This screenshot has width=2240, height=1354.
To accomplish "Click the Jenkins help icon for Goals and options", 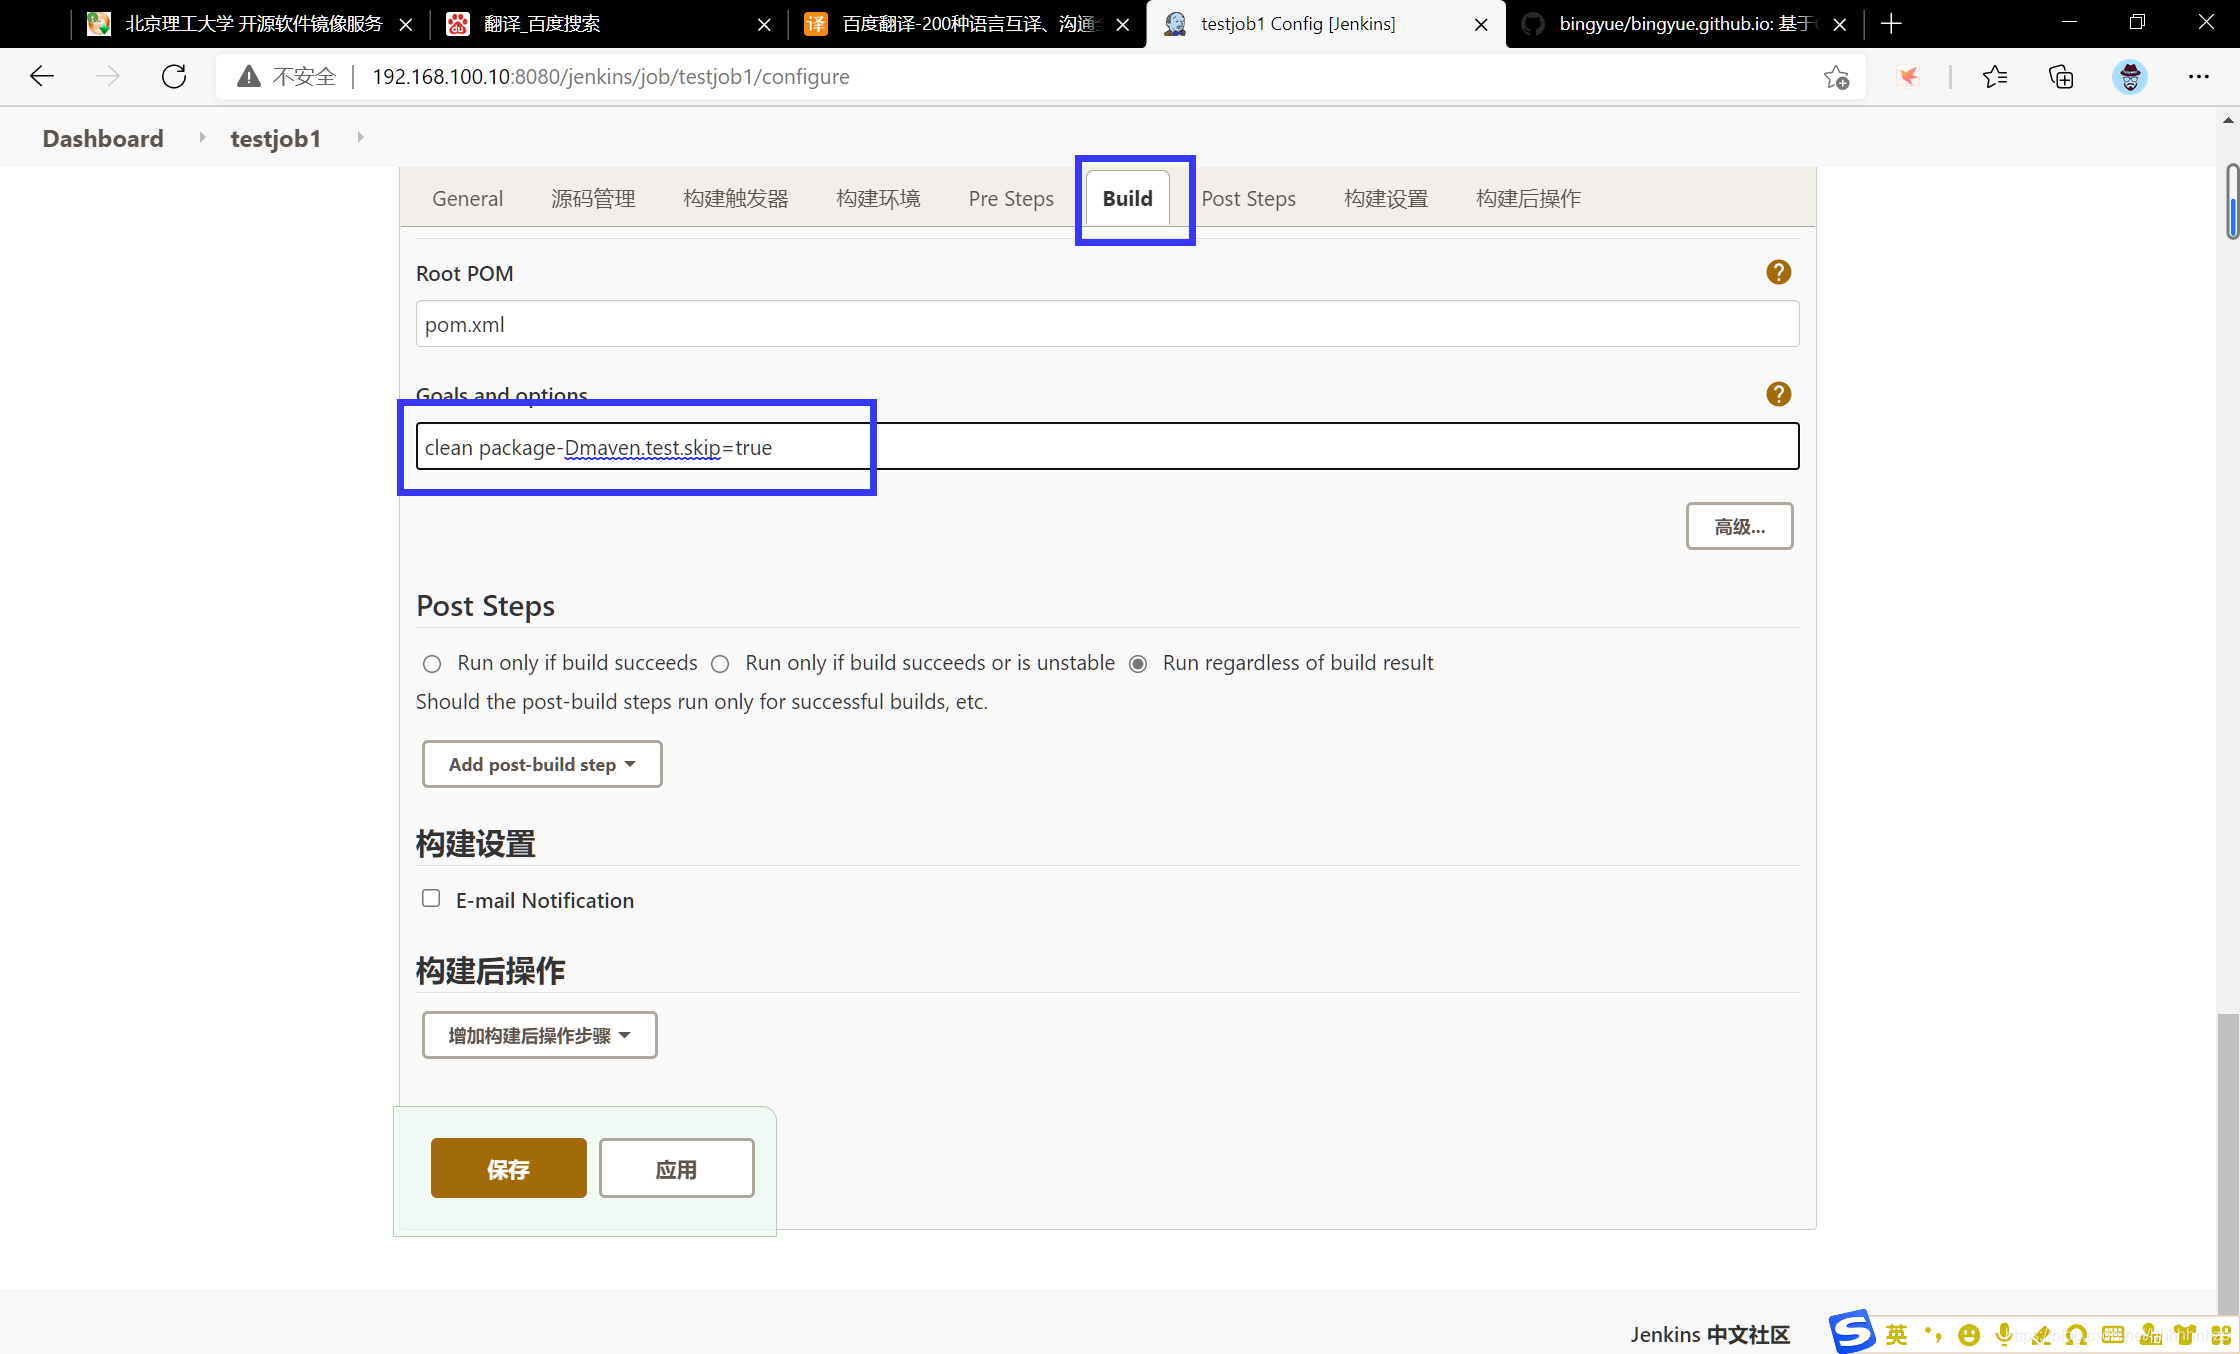I will tap(1778, 394).
